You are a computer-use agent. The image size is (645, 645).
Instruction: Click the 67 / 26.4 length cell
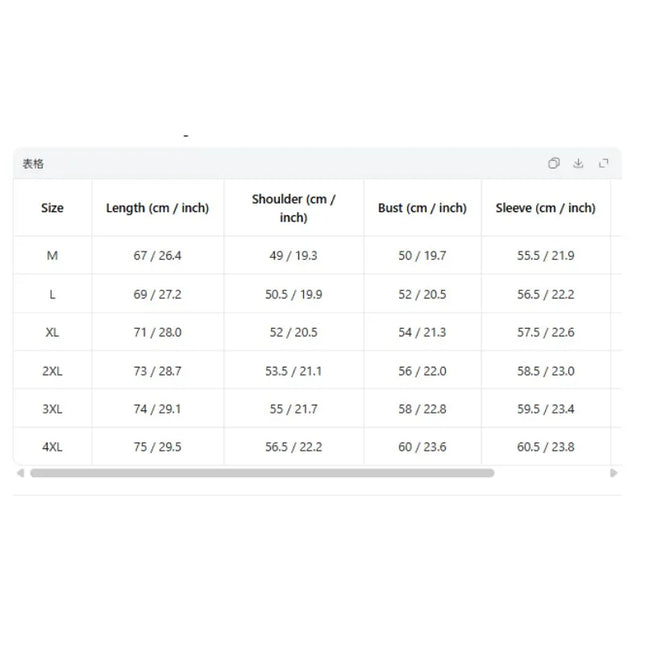tap(158, 255)
